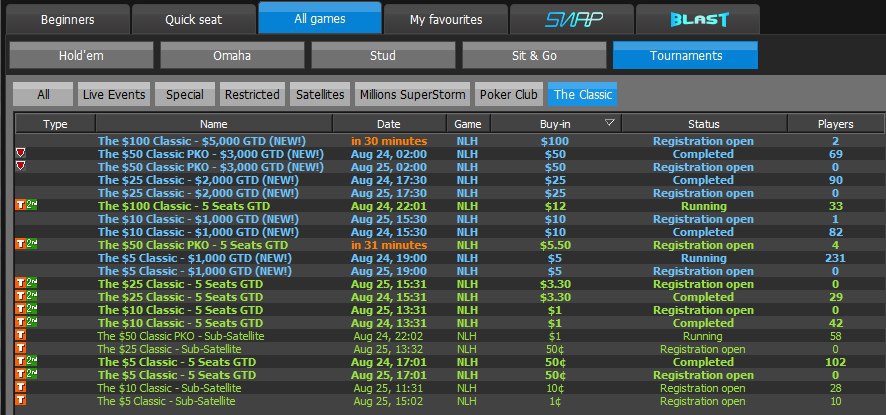The height and width of the screenshot is (415, 886).
Task: Filter tournaments by Live Events
Action: pos(115,94)
